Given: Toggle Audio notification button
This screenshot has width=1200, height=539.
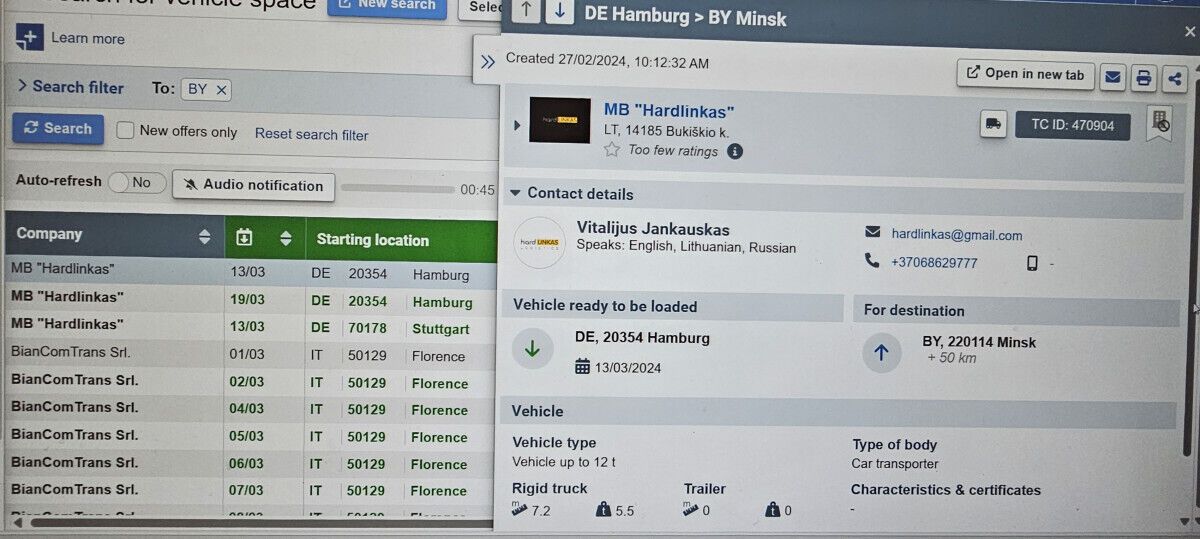Looking at the screenshot, I should 254,185.
